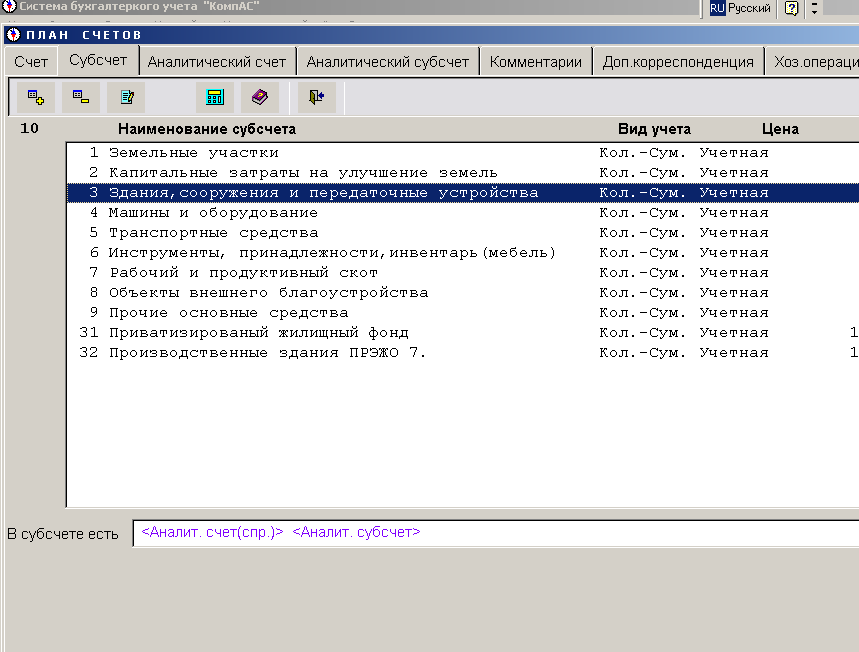The height and width of the screenshot is (652, 859).
Task: Click the RU language indicator
Action: coord(717,8)
